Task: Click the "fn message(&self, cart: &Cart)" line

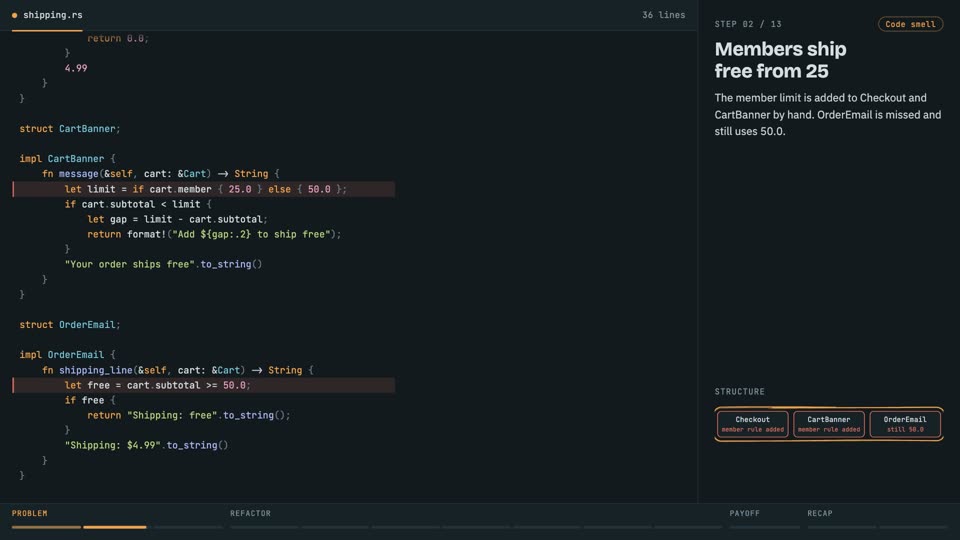Action: point(160,174)
